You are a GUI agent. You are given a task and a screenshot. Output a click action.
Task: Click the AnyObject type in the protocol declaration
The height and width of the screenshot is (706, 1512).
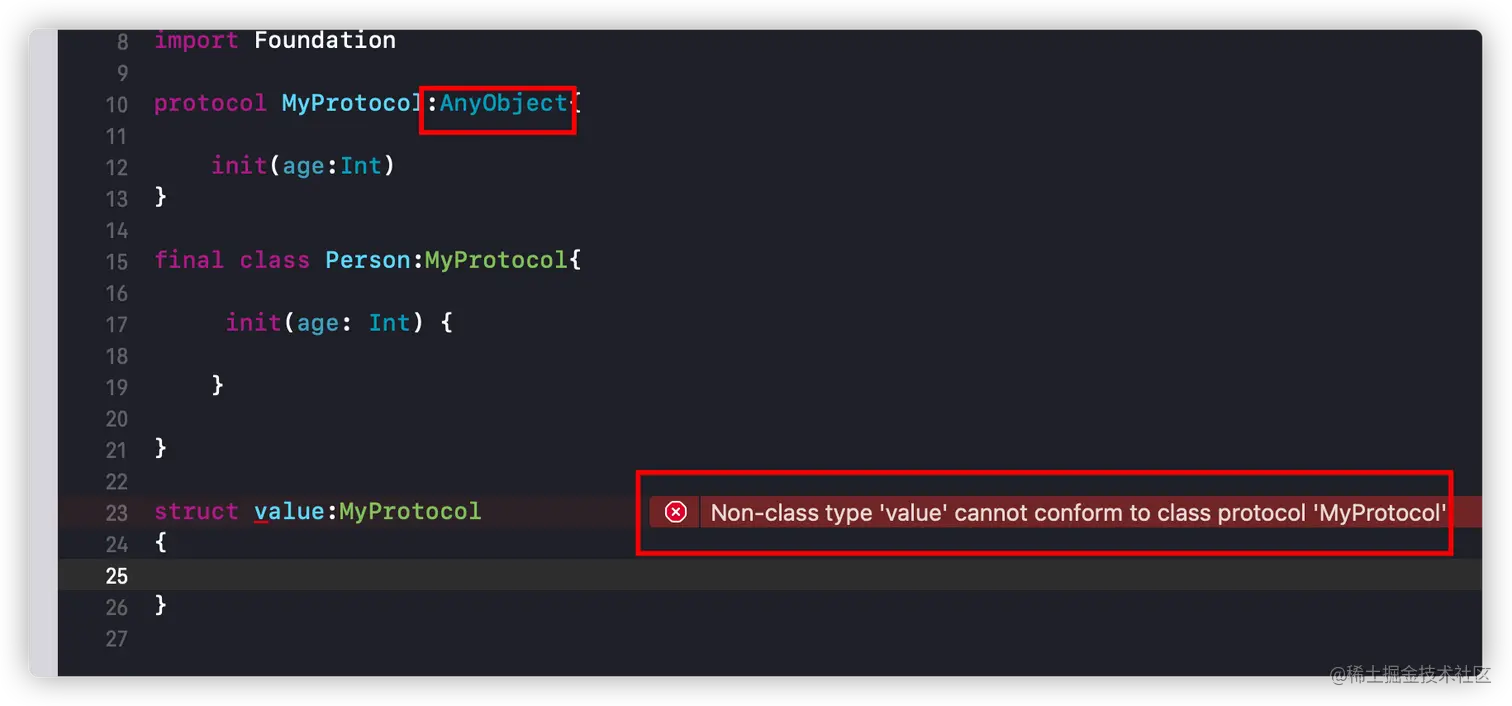(504, 103)
